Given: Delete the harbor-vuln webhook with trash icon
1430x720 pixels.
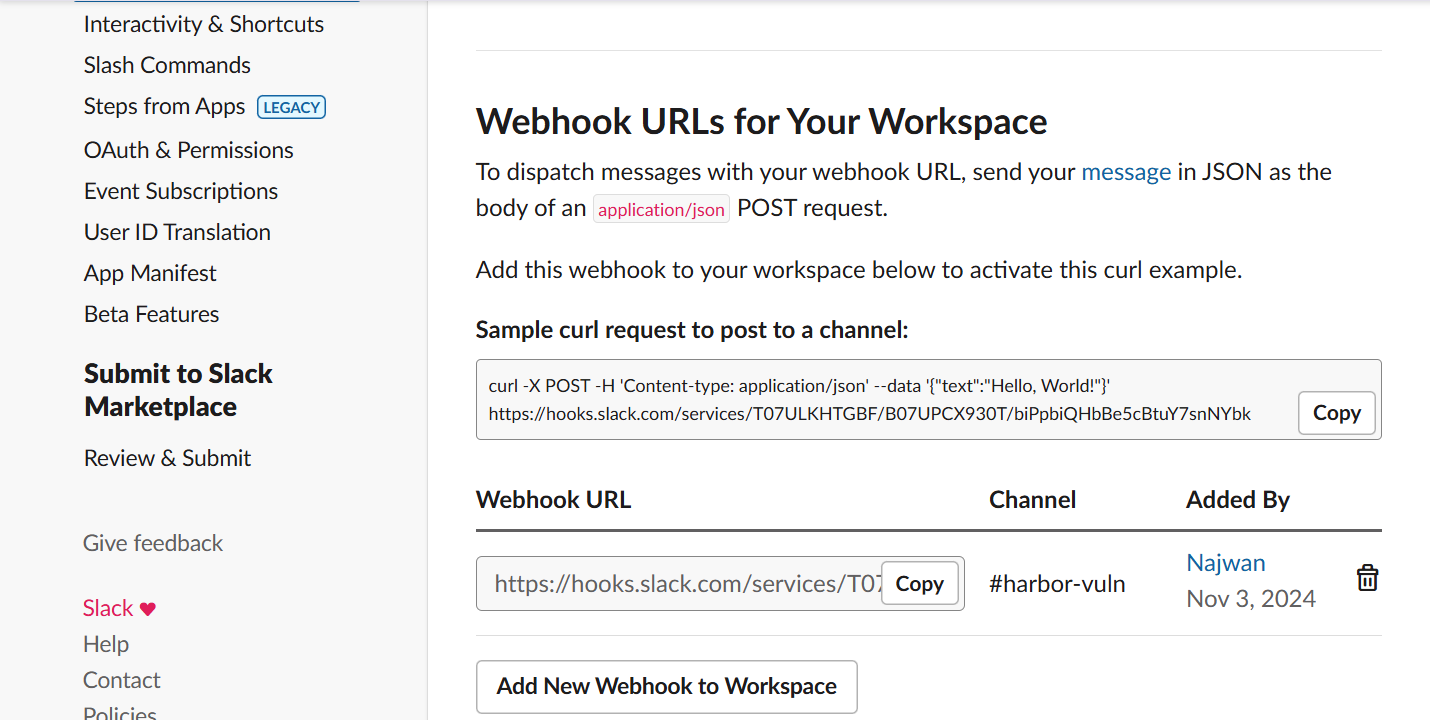Looking at the screenshot, I should [x=1367, y=578].
